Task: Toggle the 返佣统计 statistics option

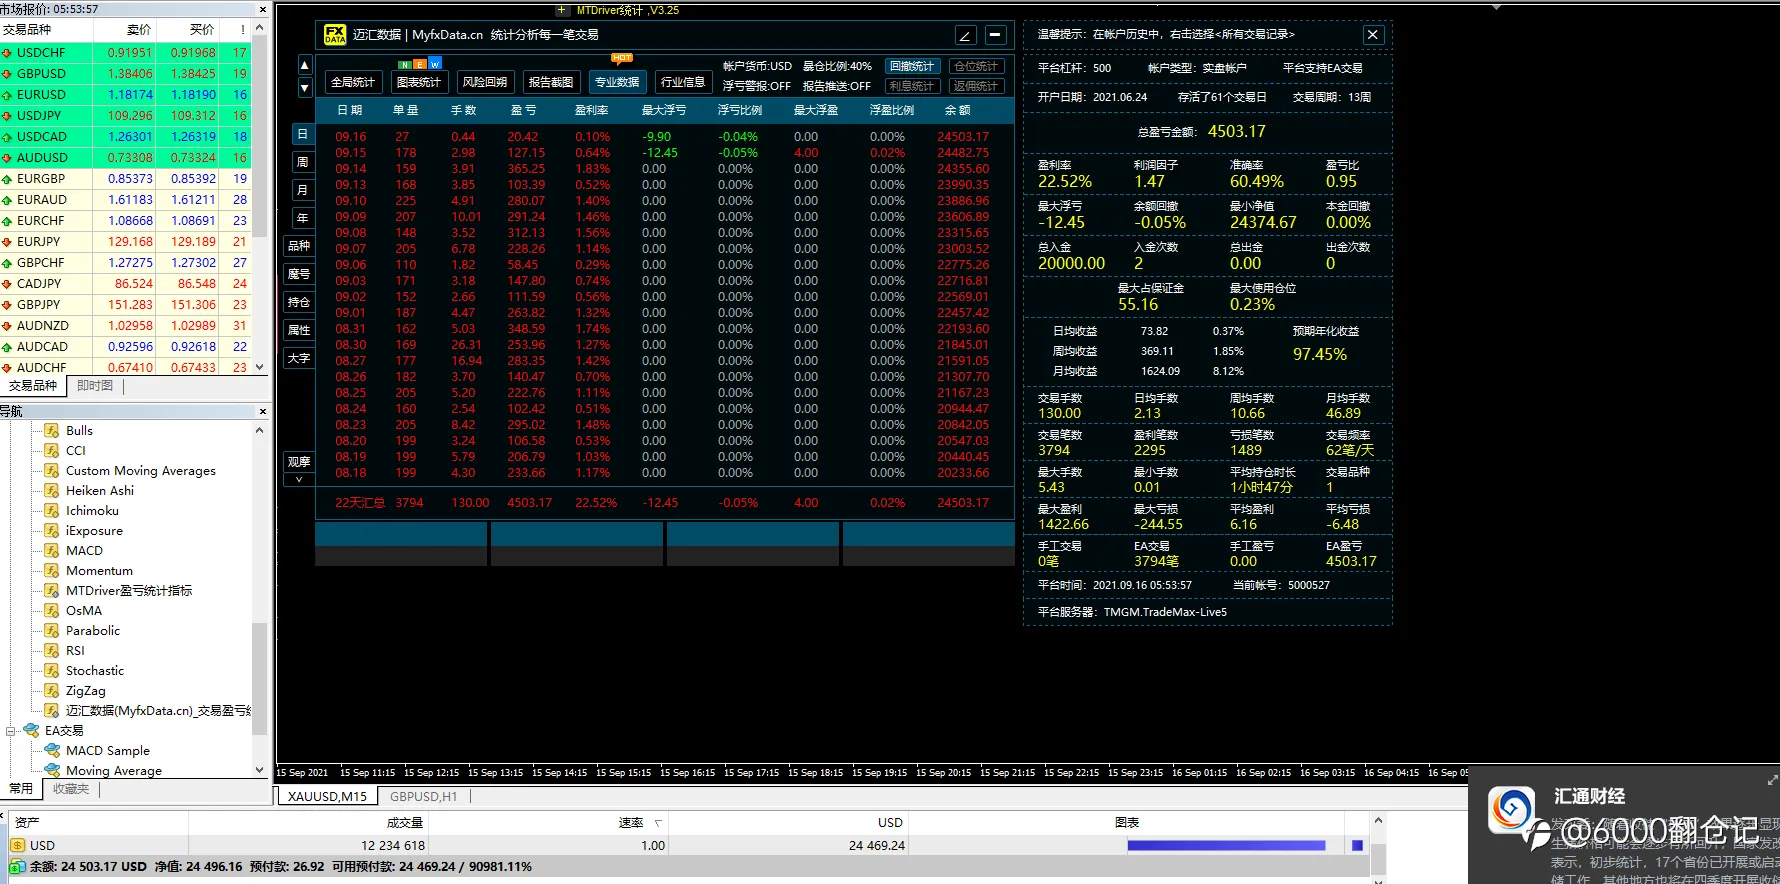Action: (976, 87)
